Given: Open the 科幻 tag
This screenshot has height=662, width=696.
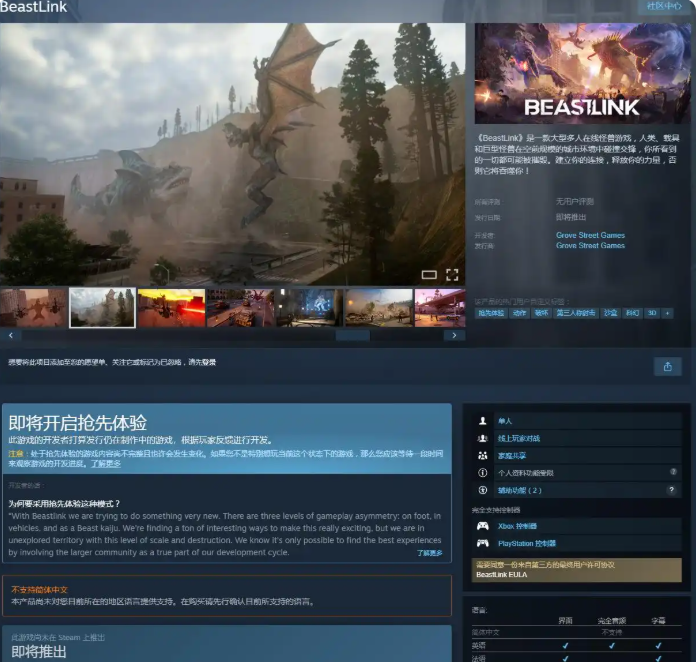Looking at the screenshot, I should tap(632, 313).
